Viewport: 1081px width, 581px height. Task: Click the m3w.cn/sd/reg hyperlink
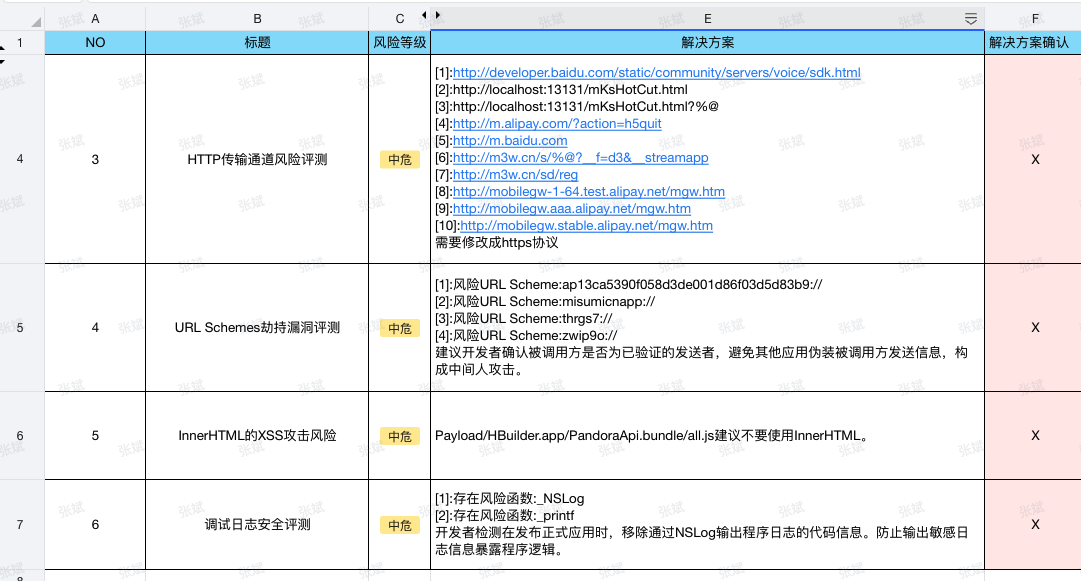[x=515, y=175]
